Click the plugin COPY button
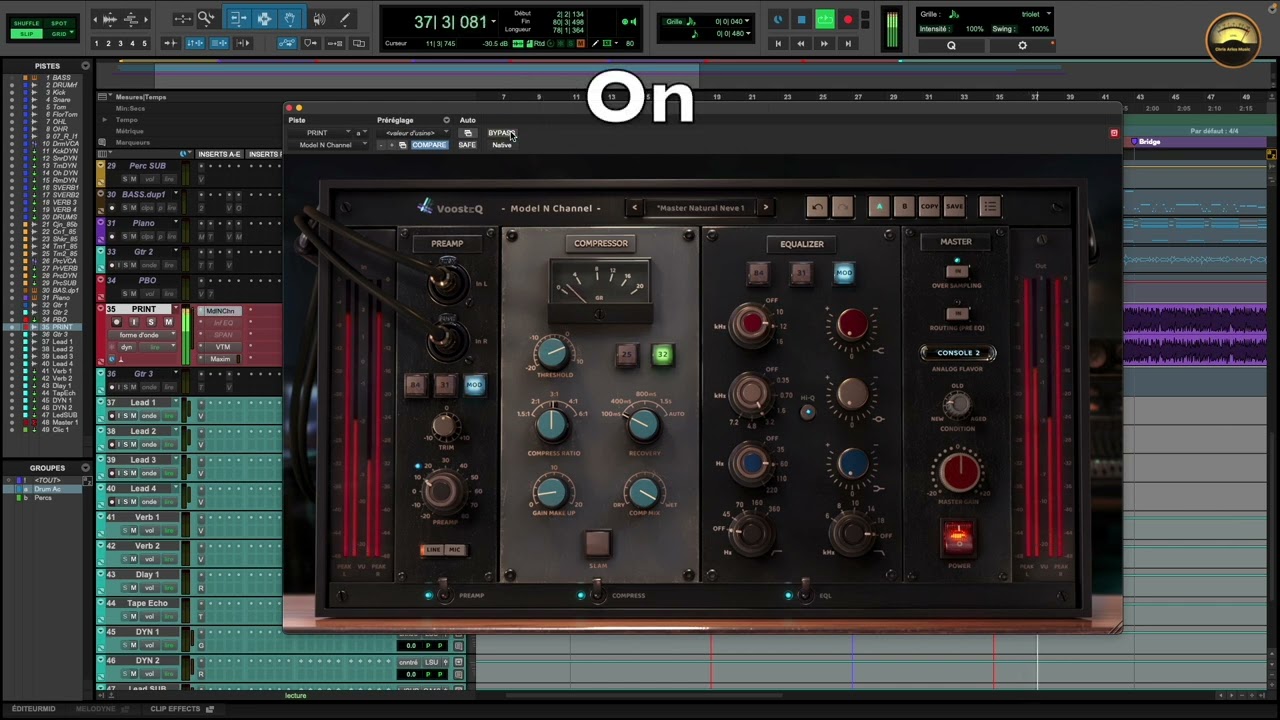The image size is (1280, 720). [929, 207]
